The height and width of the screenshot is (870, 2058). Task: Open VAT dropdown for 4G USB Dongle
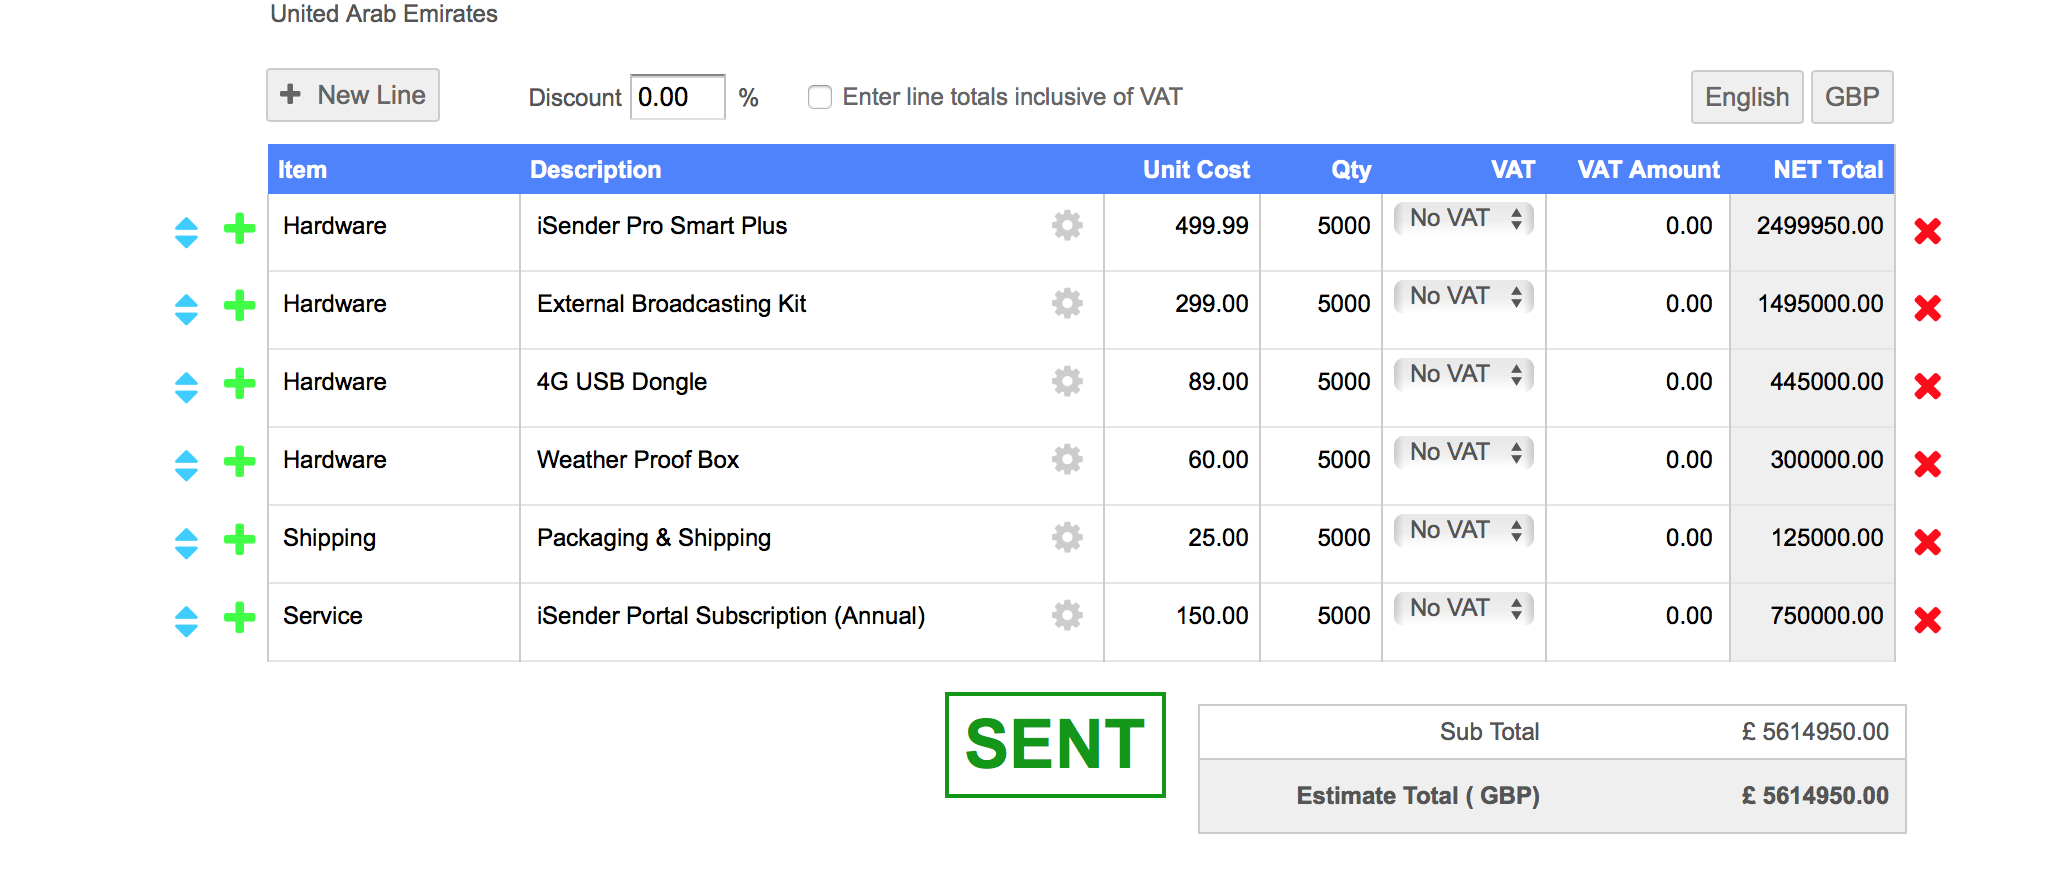tap(1464, 374)
